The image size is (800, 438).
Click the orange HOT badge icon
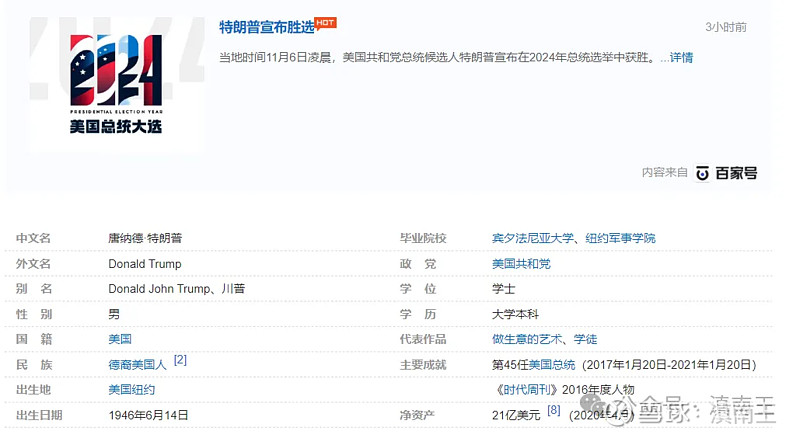326,23
